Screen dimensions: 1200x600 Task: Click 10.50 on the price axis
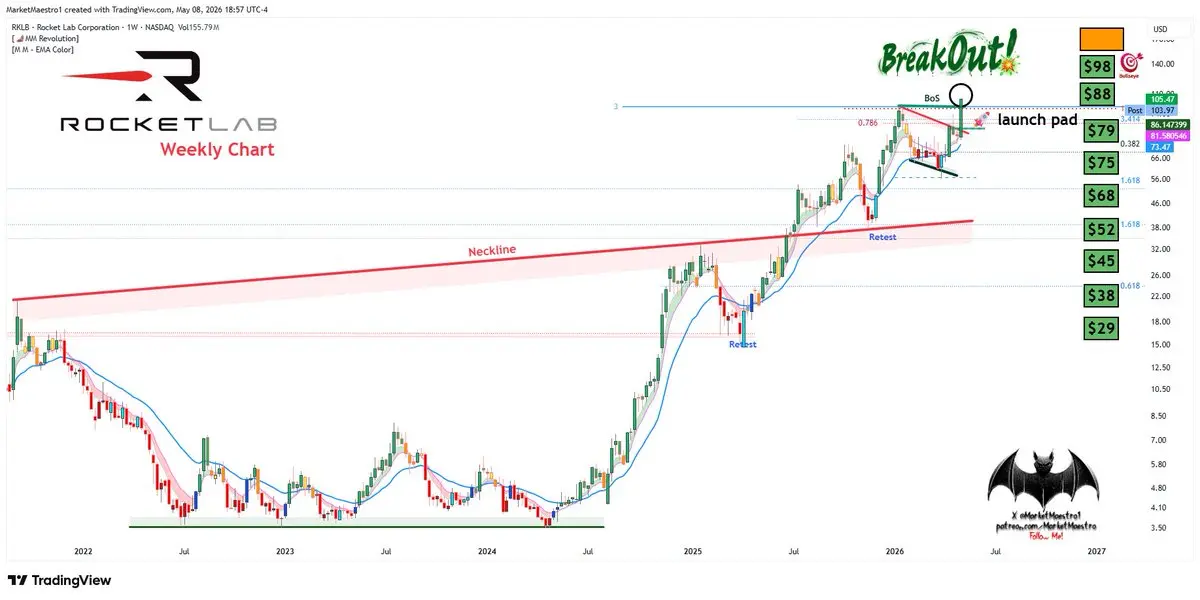(1160, 390)
